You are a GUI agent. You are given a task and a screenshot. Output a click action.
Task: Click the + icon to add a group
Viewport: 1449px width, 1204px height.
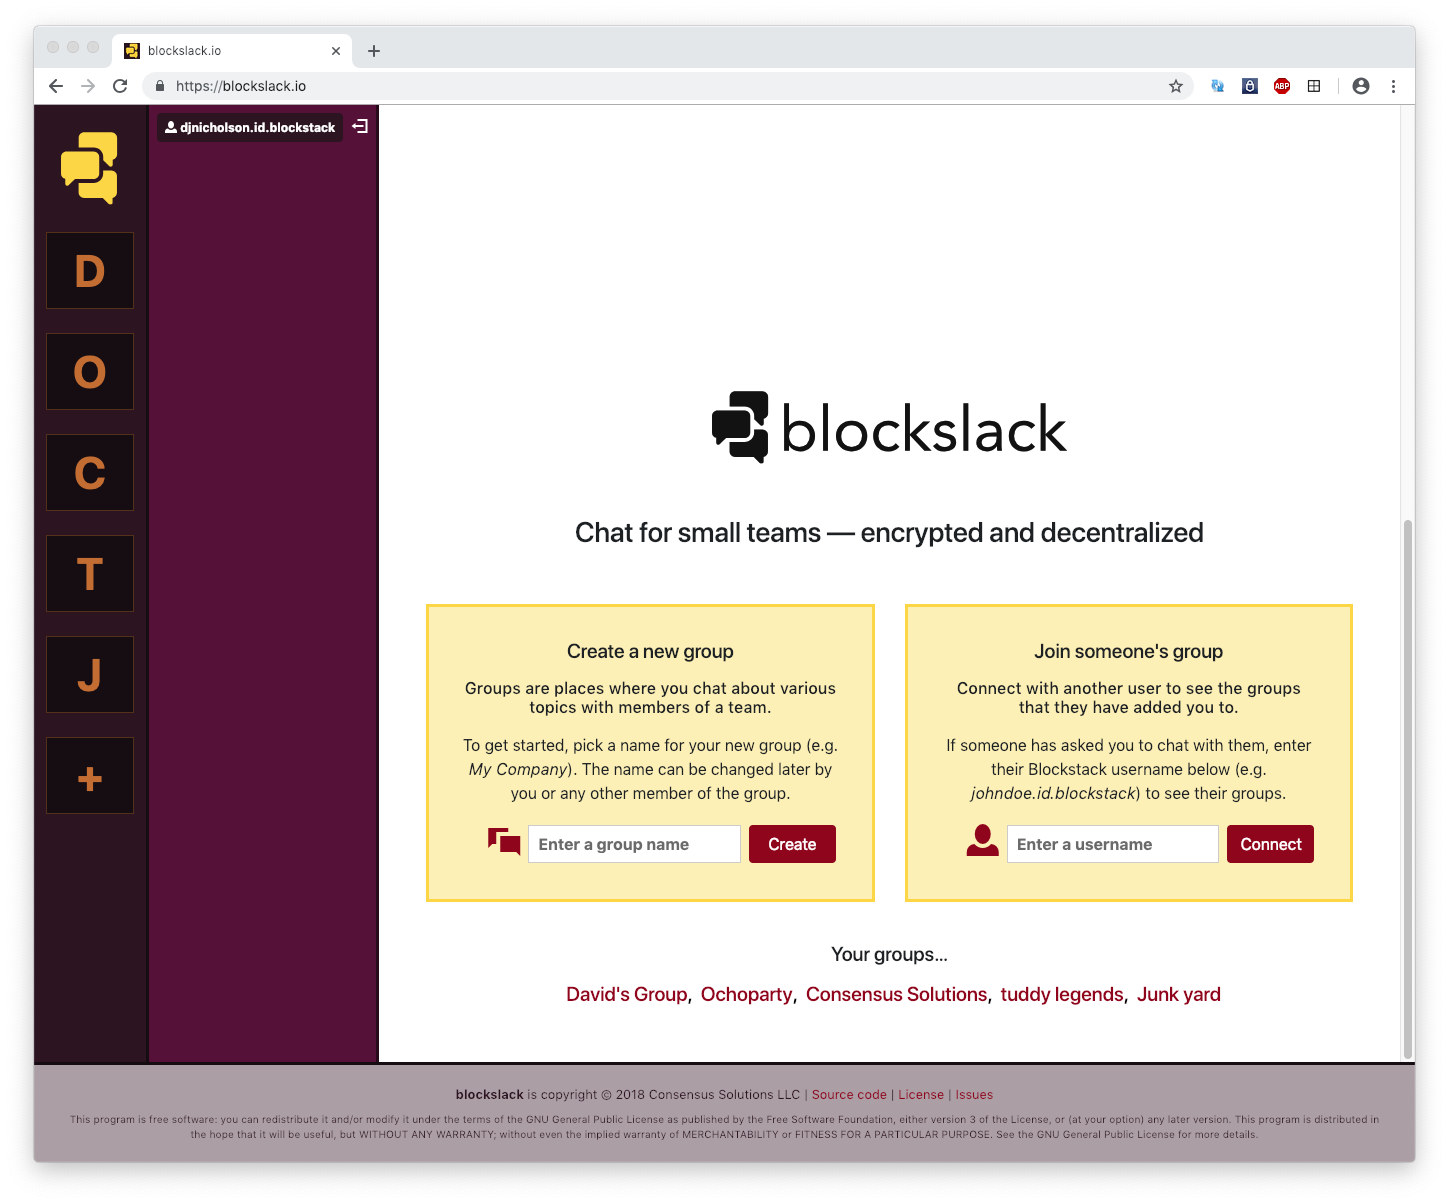tap(89, 775)
